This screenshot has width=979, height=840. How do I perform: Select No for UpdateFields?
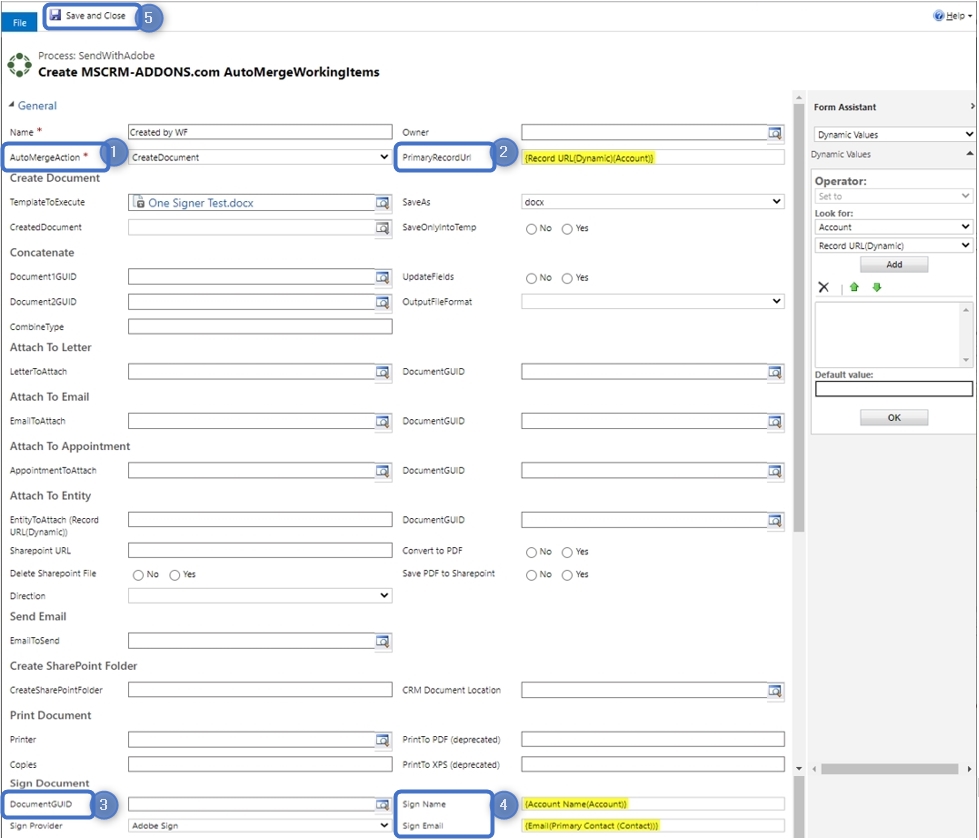(531, 279)
